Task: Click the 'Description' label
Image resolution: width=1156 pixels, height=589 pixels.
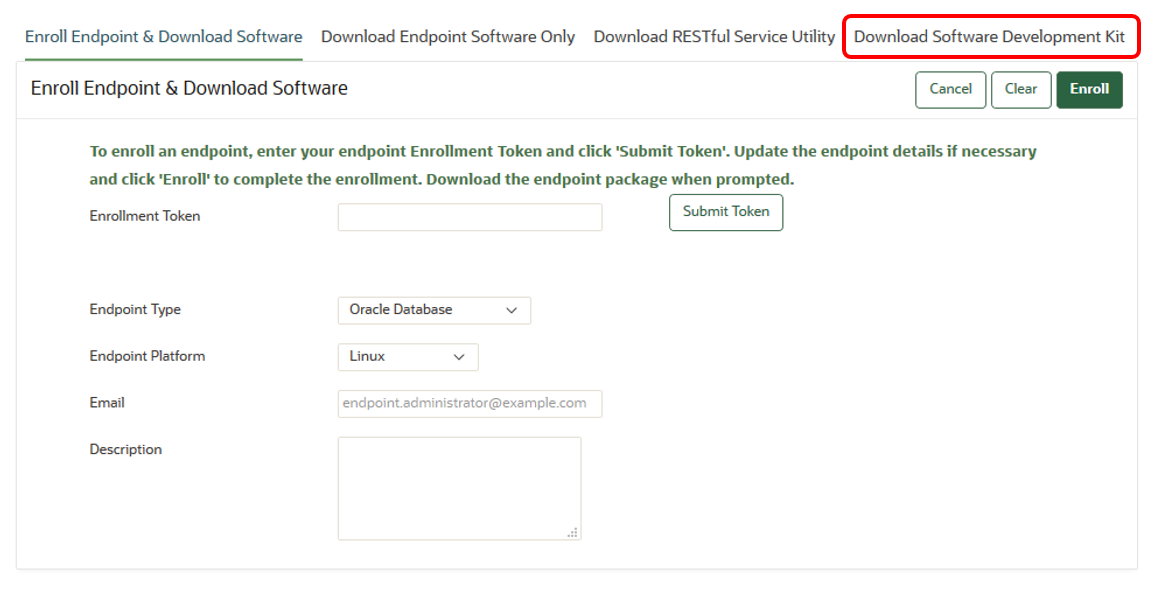Action: (x=125, y=450)
